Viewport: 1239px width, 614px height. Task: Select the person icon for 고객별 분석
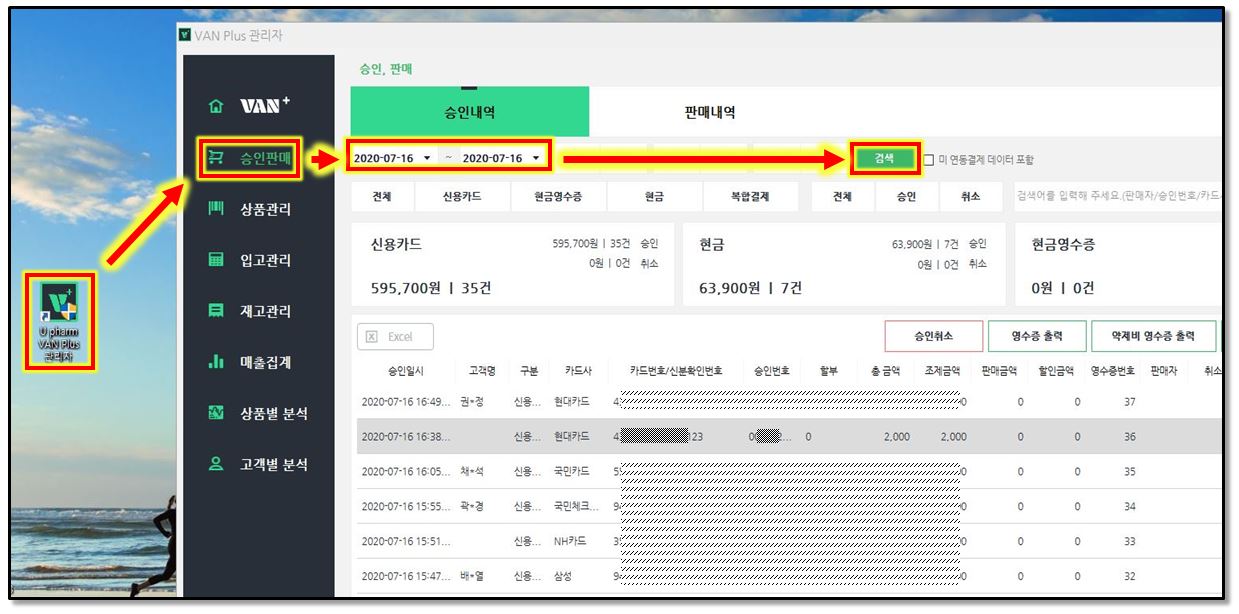[215, 464]
